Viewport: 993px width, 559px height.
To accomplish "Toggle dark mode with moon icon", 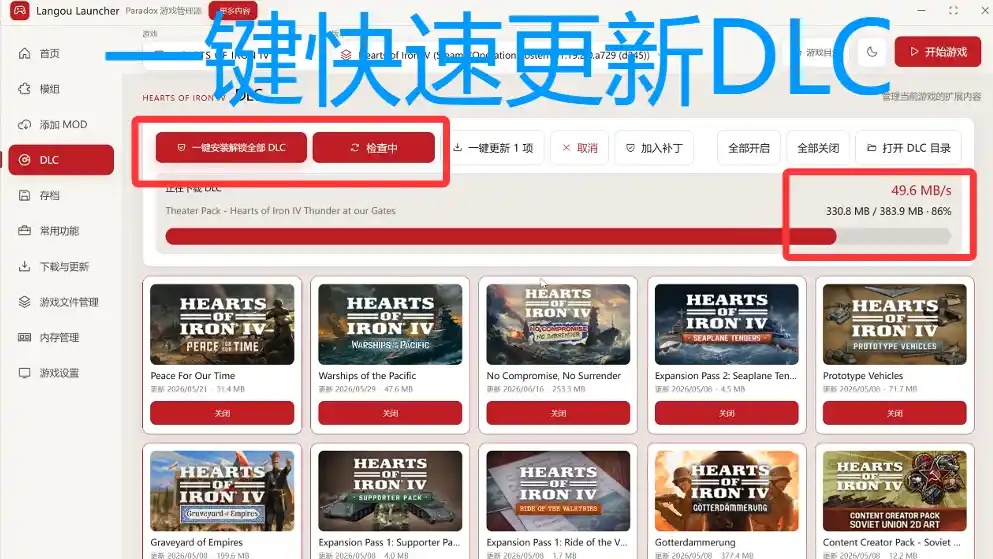I will pos(872,52).
